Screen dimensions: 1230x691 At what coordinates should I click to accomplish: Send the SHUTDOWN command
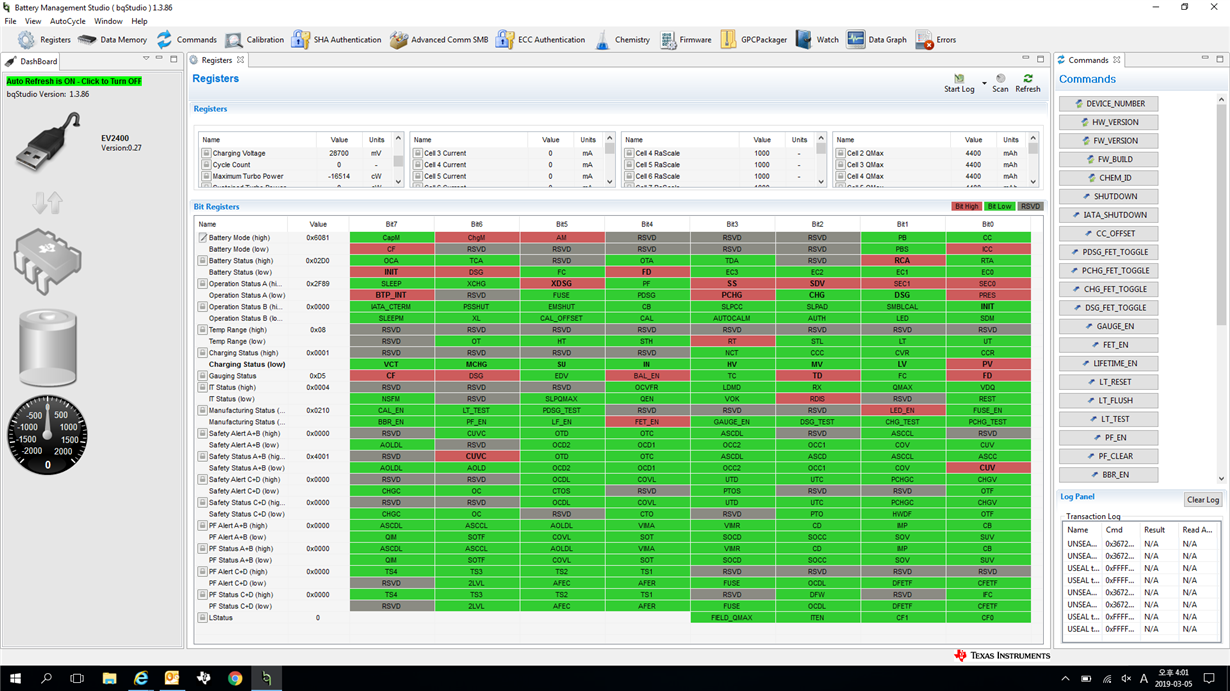(1109, 196)
